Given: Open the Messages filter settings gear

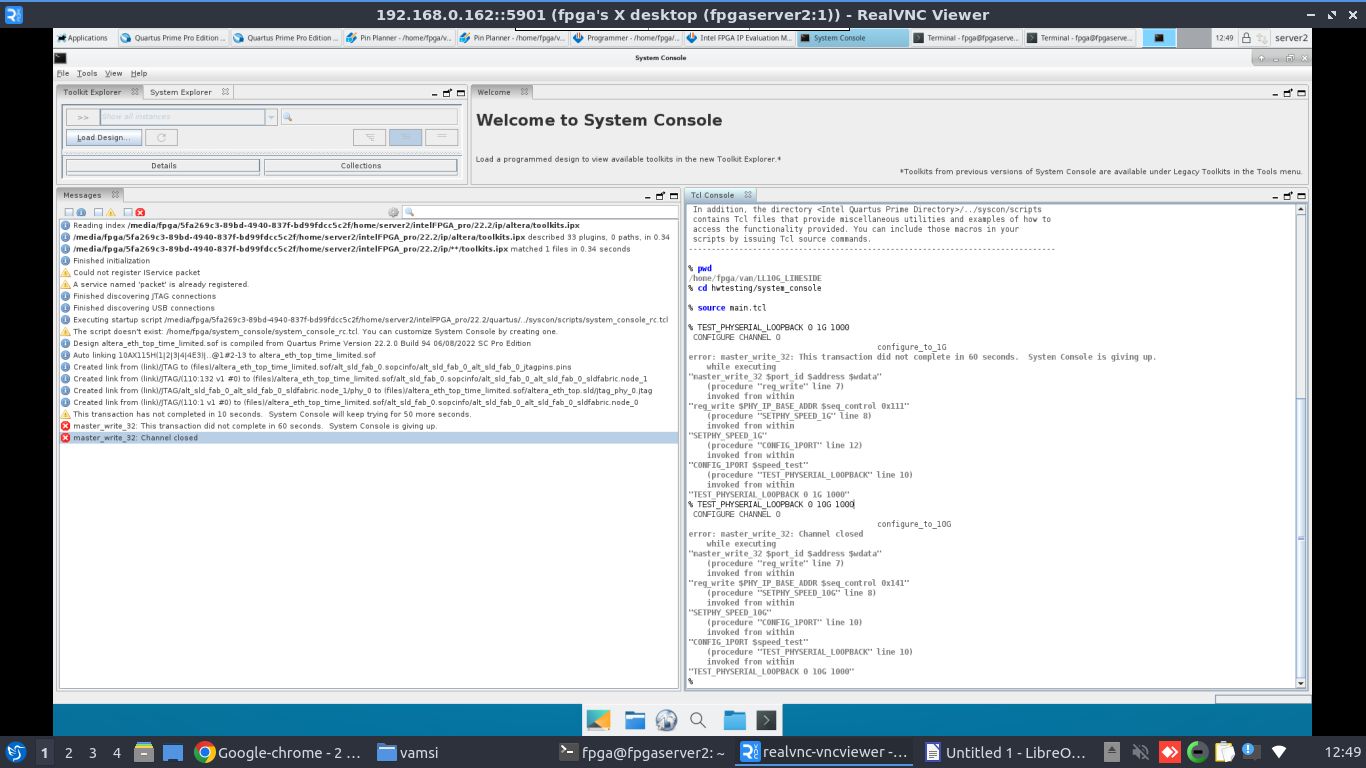Looking at the screenshot, I should 393,212.
